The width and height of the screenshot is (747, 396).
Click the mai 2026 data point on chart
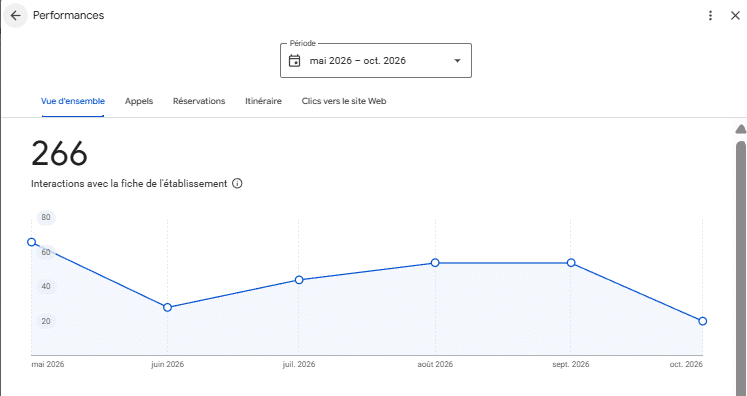coord(31,242)
